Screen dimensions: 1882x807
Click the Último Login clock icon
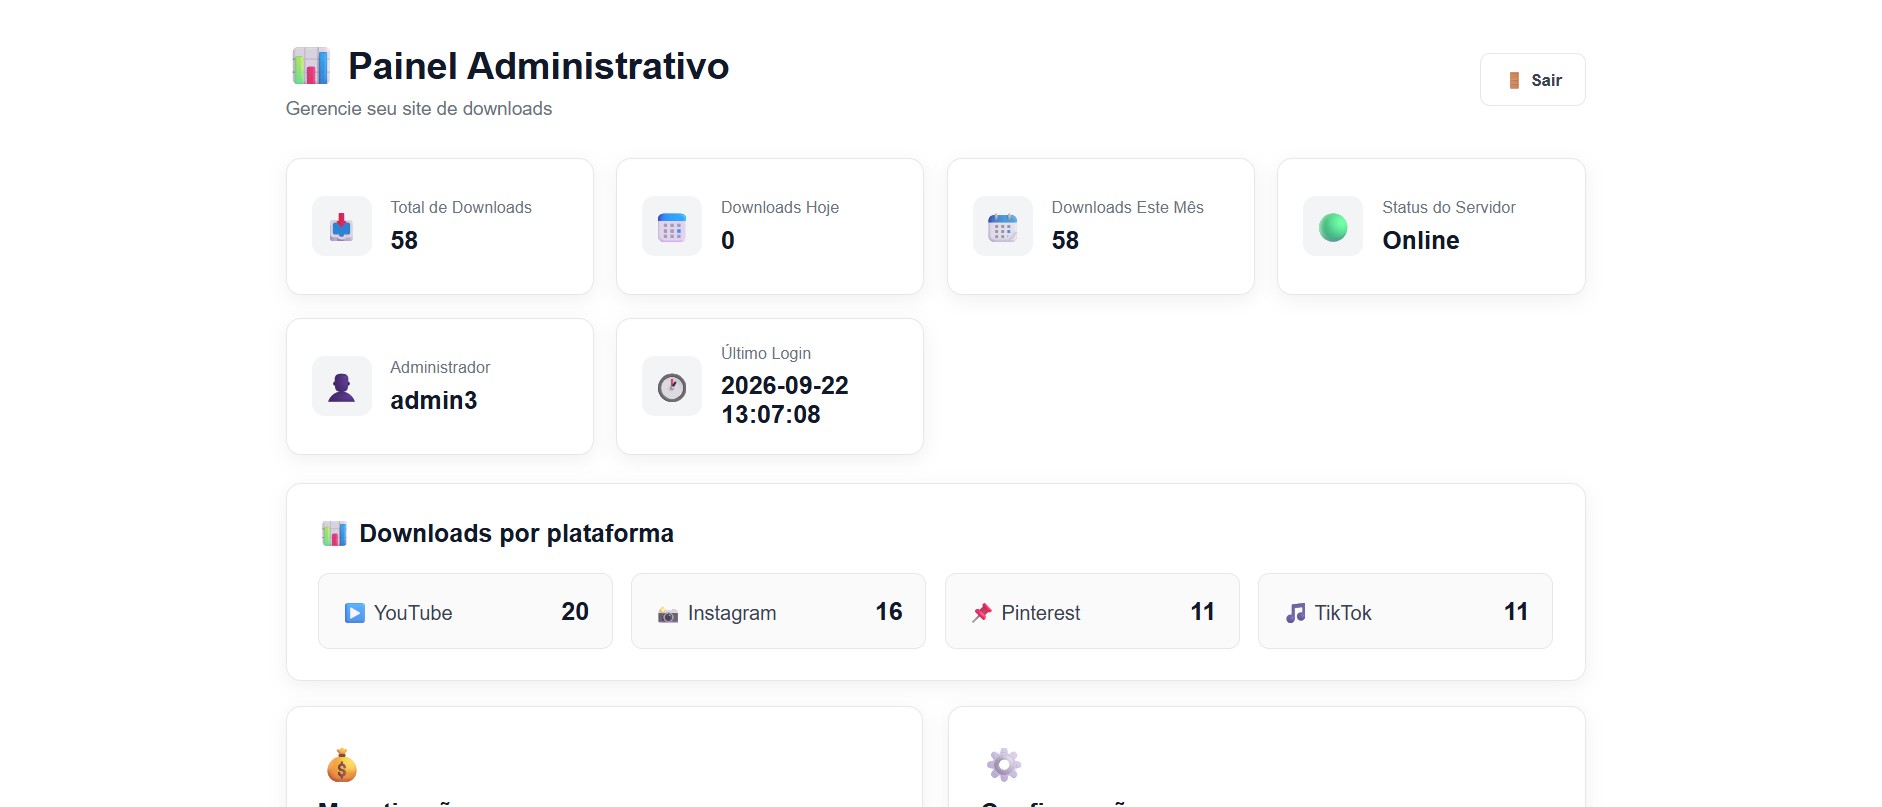[x=672, y=387]
